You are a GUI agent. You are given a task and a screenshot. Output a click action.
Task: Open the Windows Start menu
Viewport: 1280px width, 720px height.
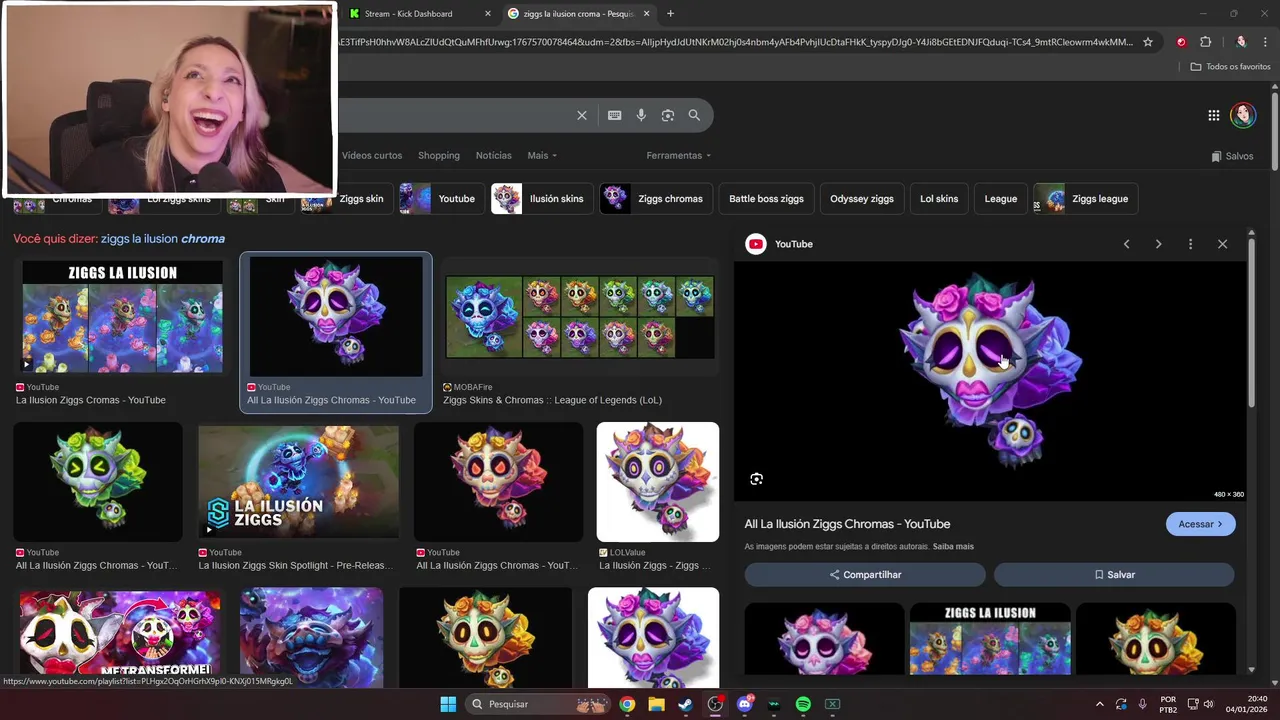tap(448, 704)
